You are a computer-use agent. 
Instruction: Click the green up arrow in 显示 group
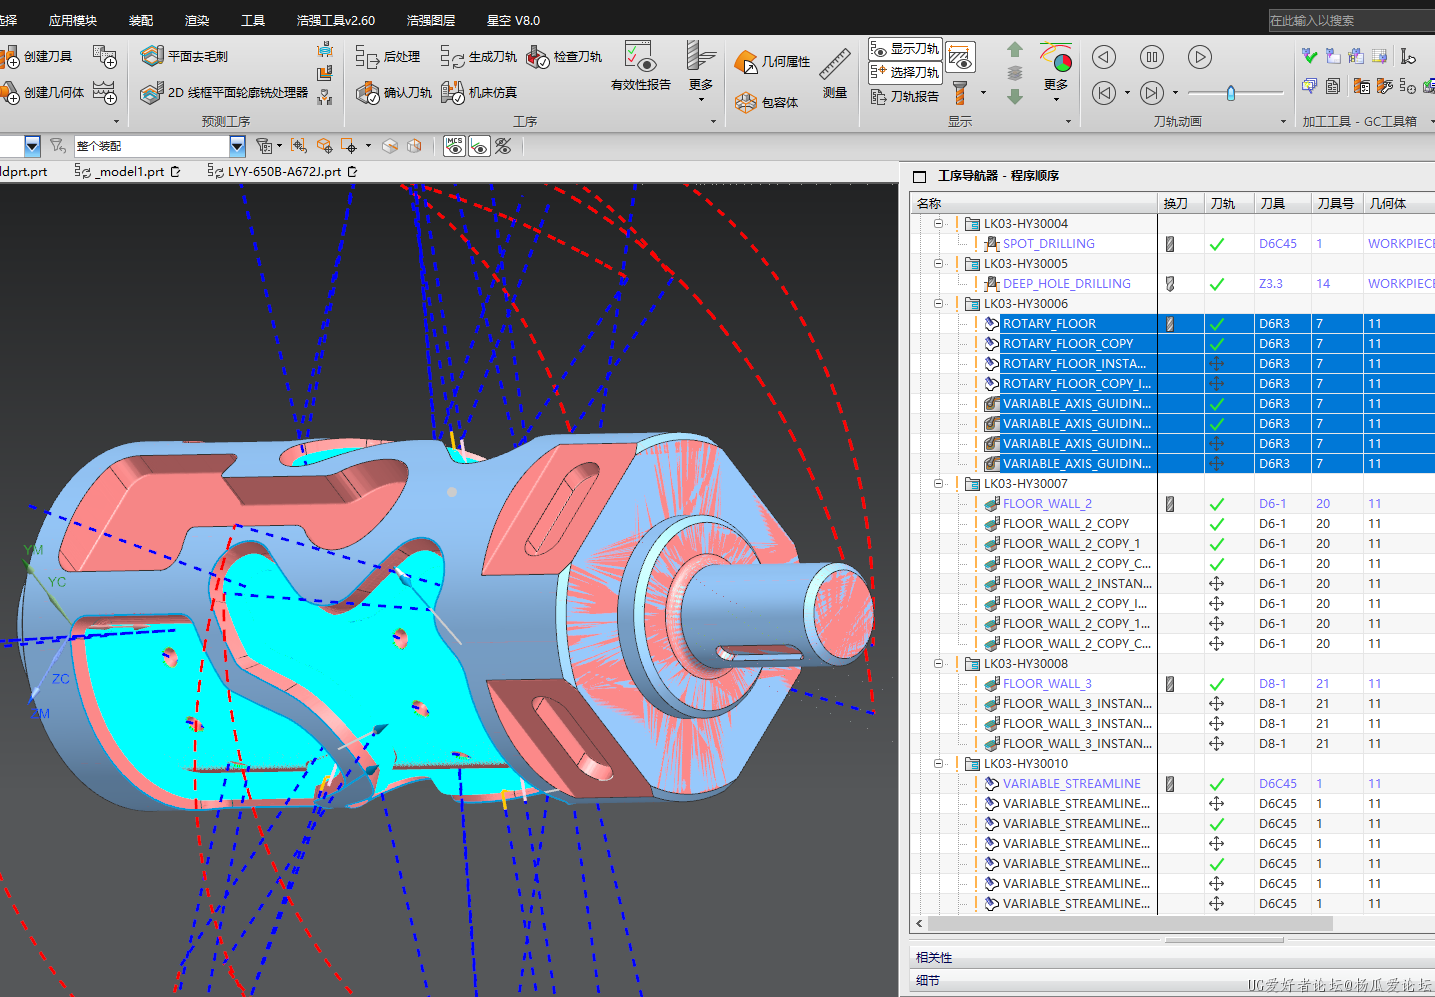pos(1015,50)
